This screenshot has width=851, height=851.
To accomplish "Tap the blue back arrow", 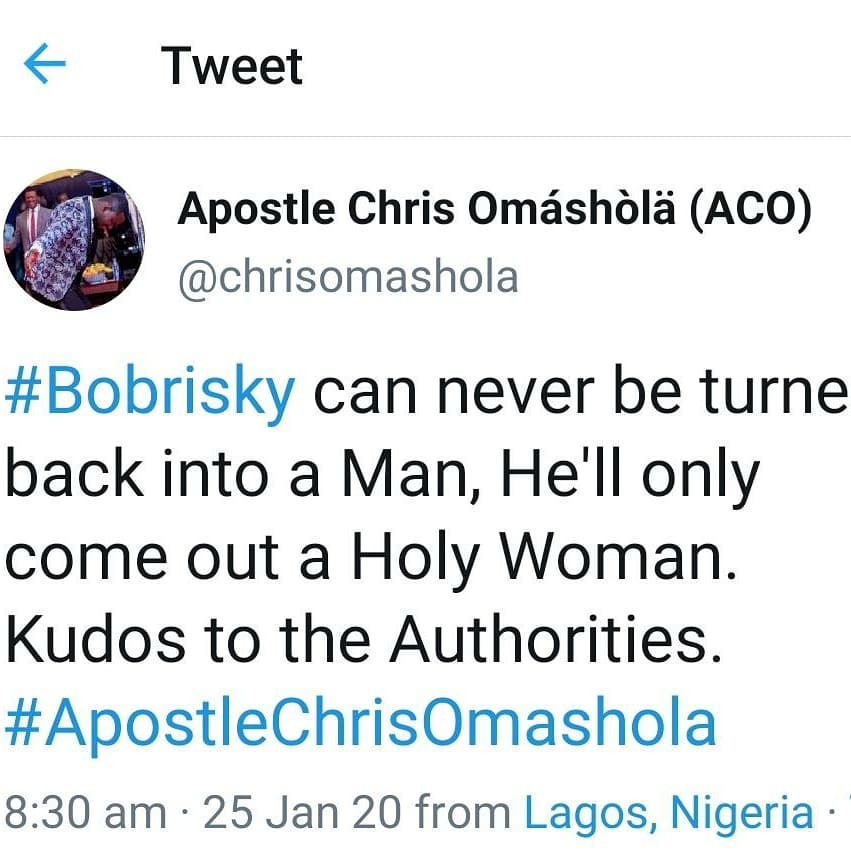I will click(44, 66).
